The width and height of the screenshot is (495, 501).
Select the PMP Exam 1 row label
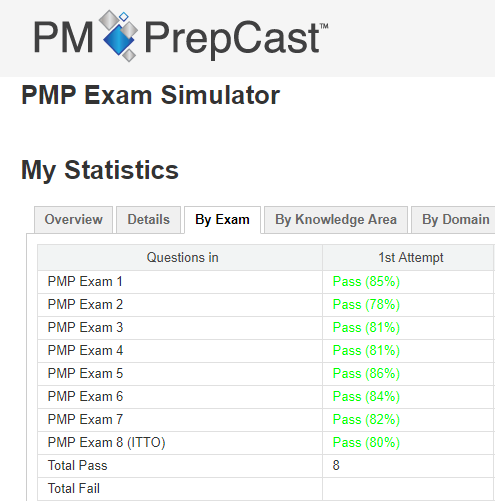85,282
